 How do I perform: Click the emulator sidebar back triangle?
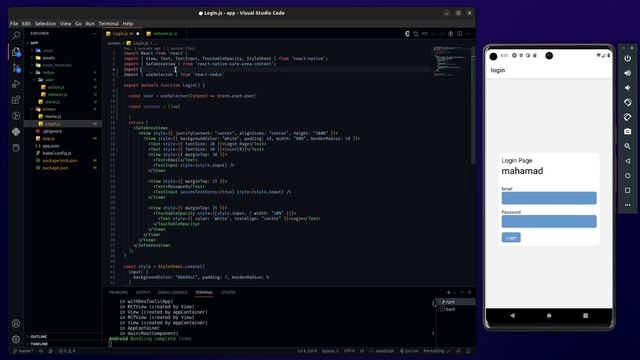pyautogui.click(x=627, y=161)
